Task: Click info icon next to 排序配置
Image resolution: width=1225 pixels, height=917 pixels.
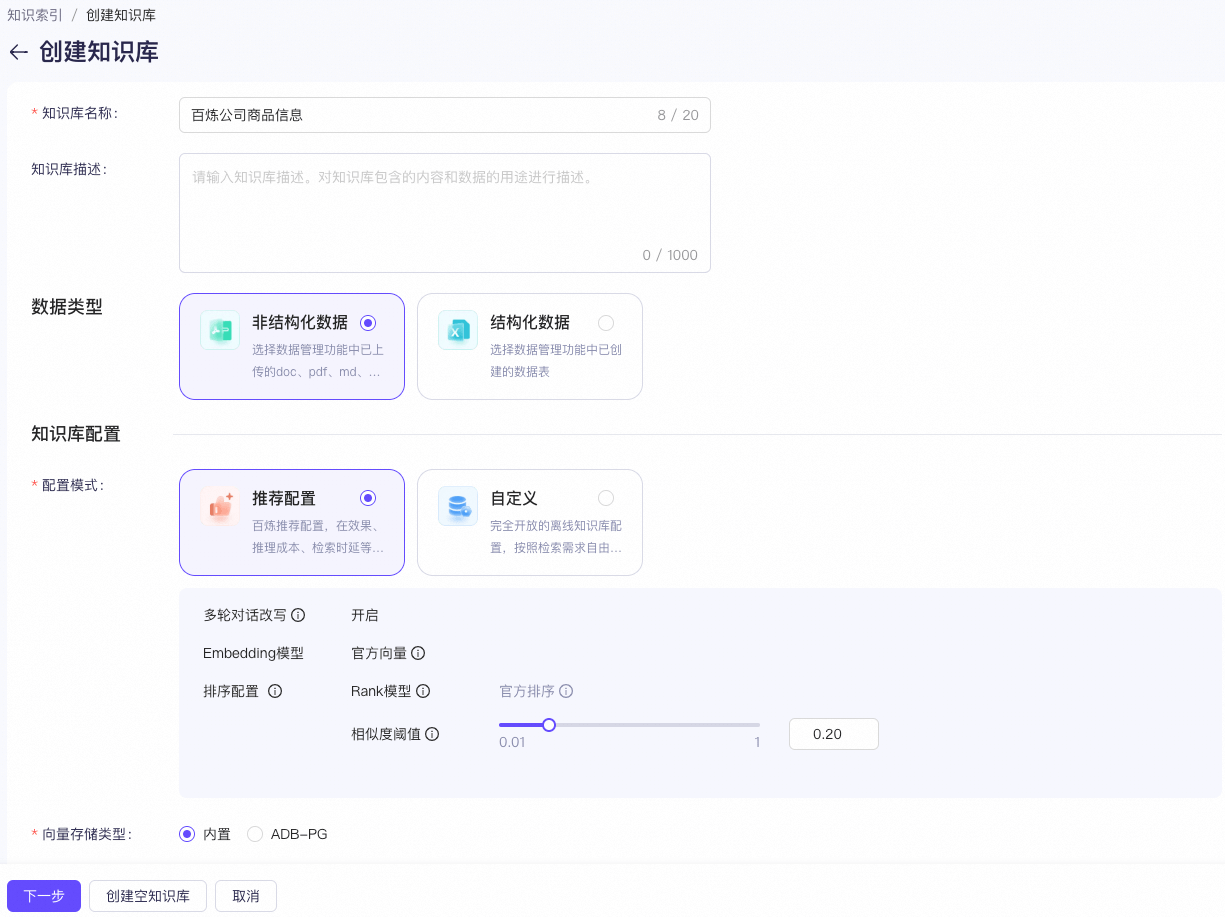Action: pos(275,691)
